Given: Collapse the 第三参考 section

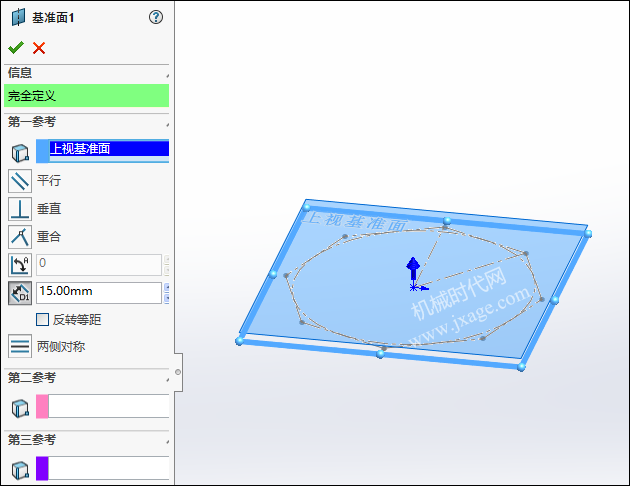Looking at the screenshot, I should coord(167,442).
